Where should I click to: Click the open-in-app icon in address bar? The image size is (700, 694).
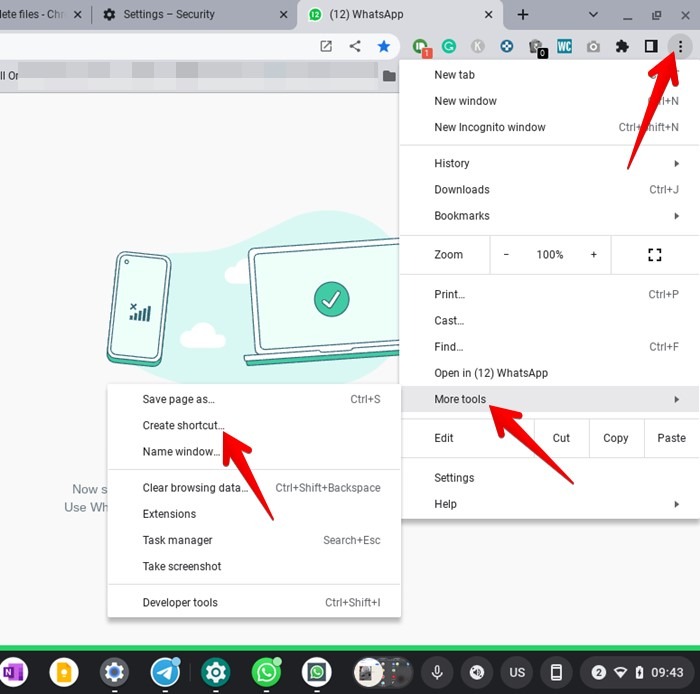coord(326,46)
